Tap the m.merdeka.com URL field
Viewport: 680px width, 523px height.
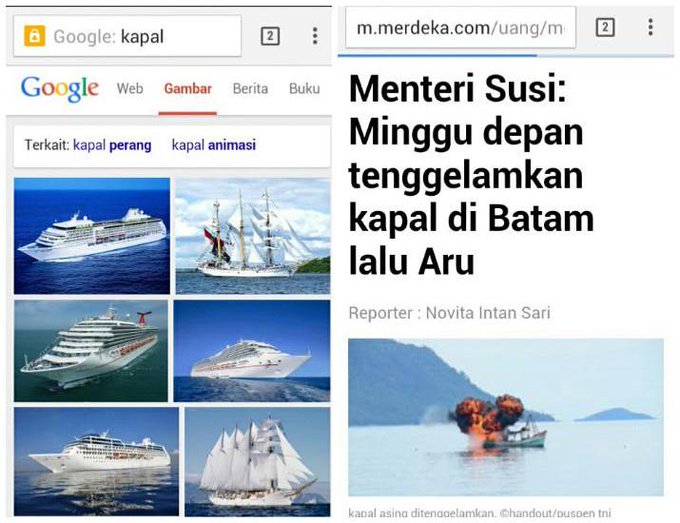461,28
